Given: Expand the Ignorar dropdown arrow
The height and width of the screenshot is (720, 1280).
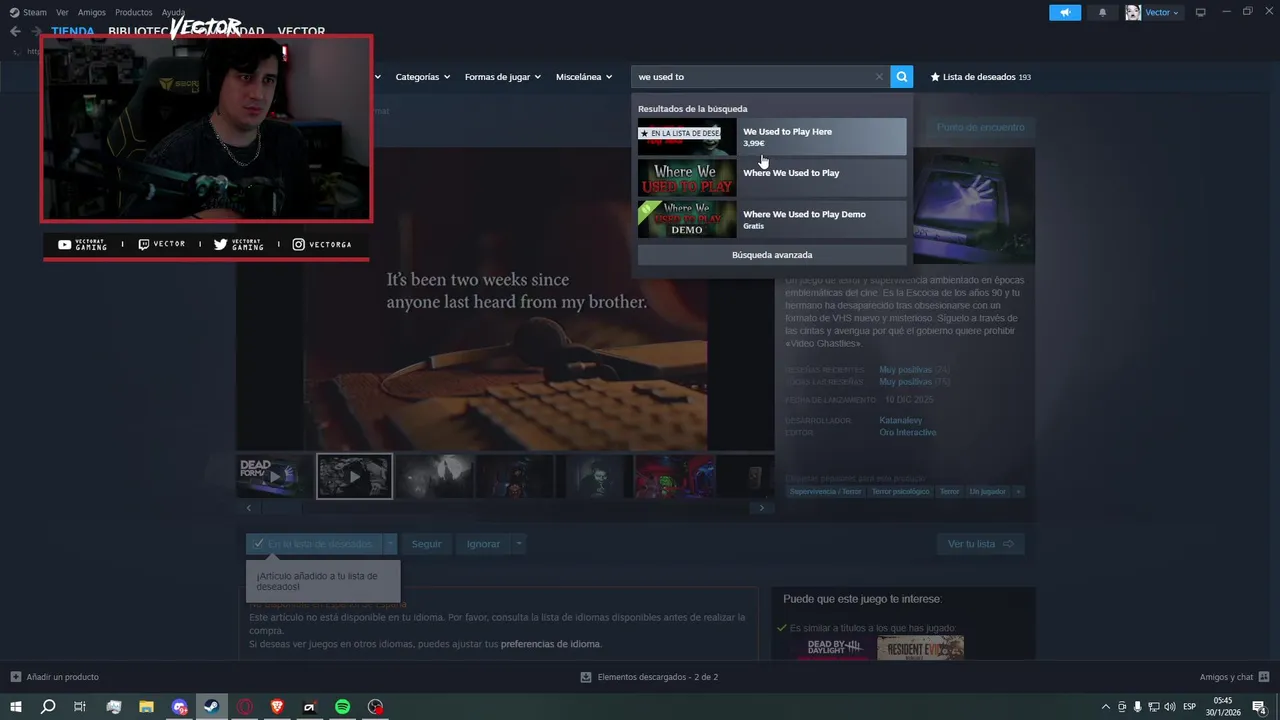Looking at the screenshot, I should tap(518, 544).
